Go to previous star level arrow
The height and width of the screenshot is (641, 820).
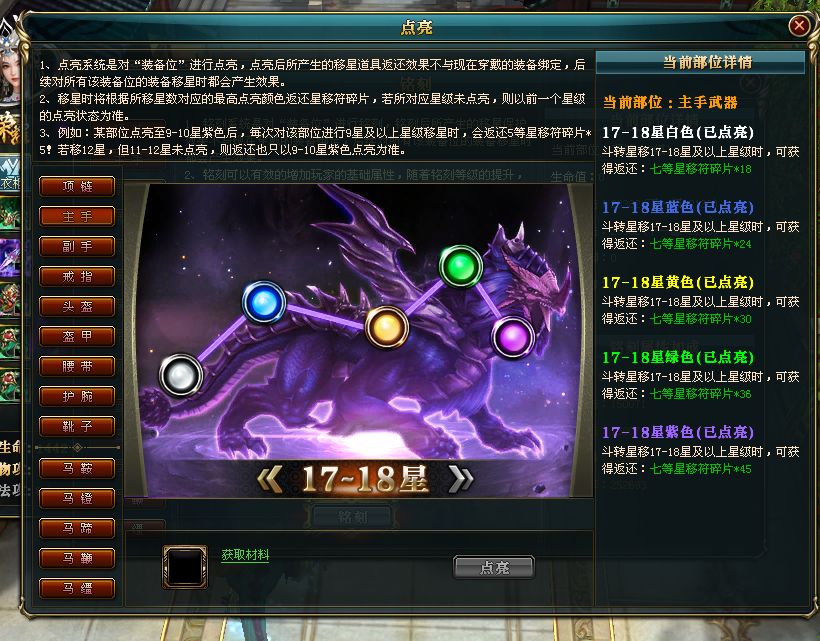click(x=270, y=478)
